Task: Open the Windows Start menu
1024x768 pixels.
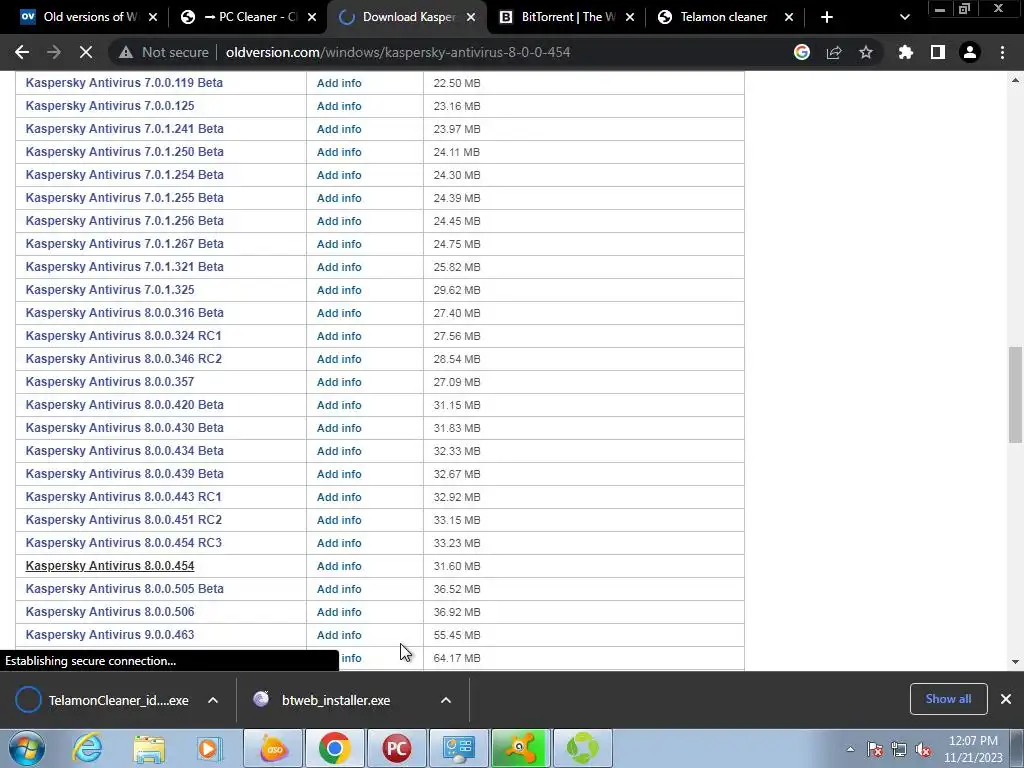Action: tap(27, 748)
